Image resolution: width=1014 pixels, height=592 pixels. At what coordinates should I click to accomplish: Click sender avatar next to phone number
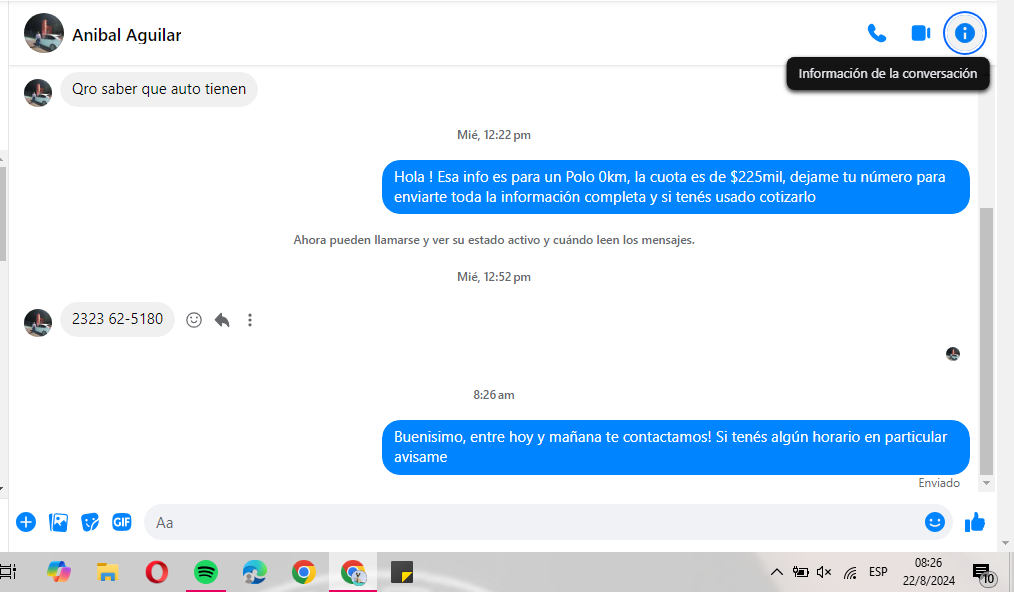point(38,323)
